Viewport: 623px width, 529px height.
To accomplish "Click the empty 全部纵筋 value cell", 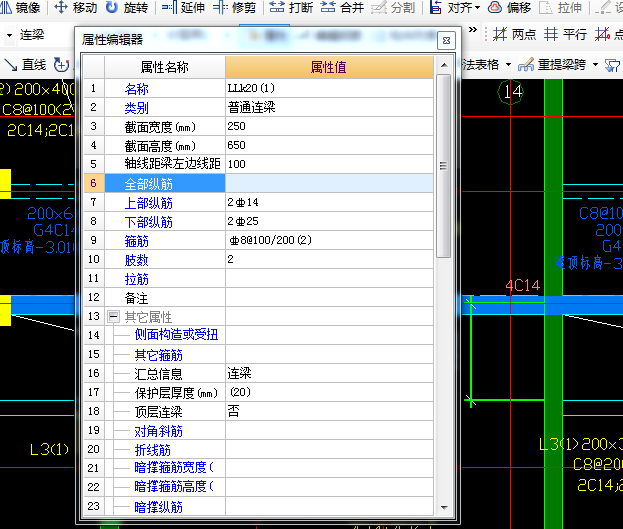I will point(329,183).
